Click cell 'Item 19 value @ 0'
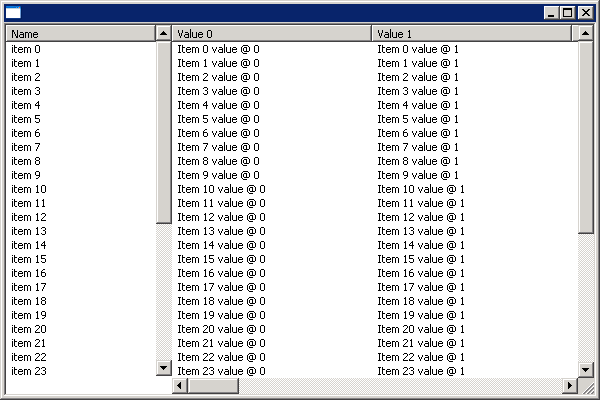The width and height of the screenshot is (600, 400). pyautogui.click(x=222, y=315)
